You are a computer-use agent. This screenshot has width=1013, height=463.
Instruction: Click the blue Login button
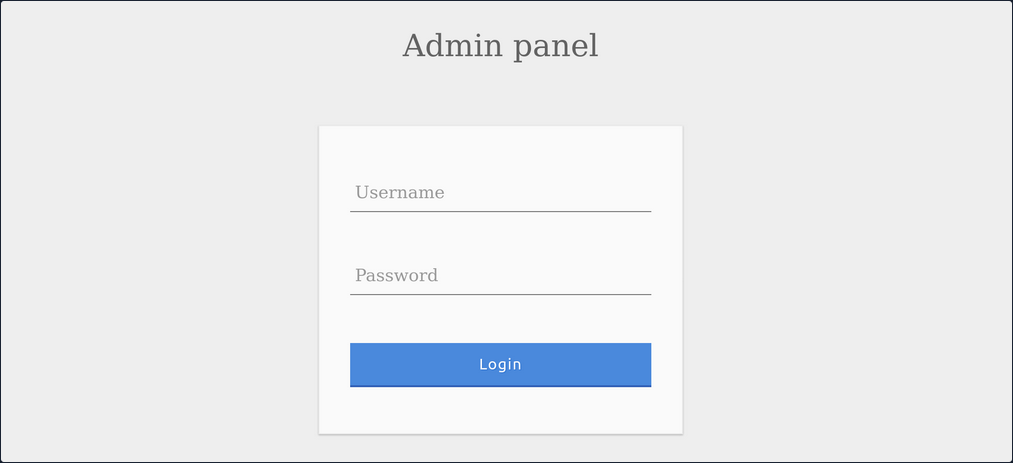(500, 365)
